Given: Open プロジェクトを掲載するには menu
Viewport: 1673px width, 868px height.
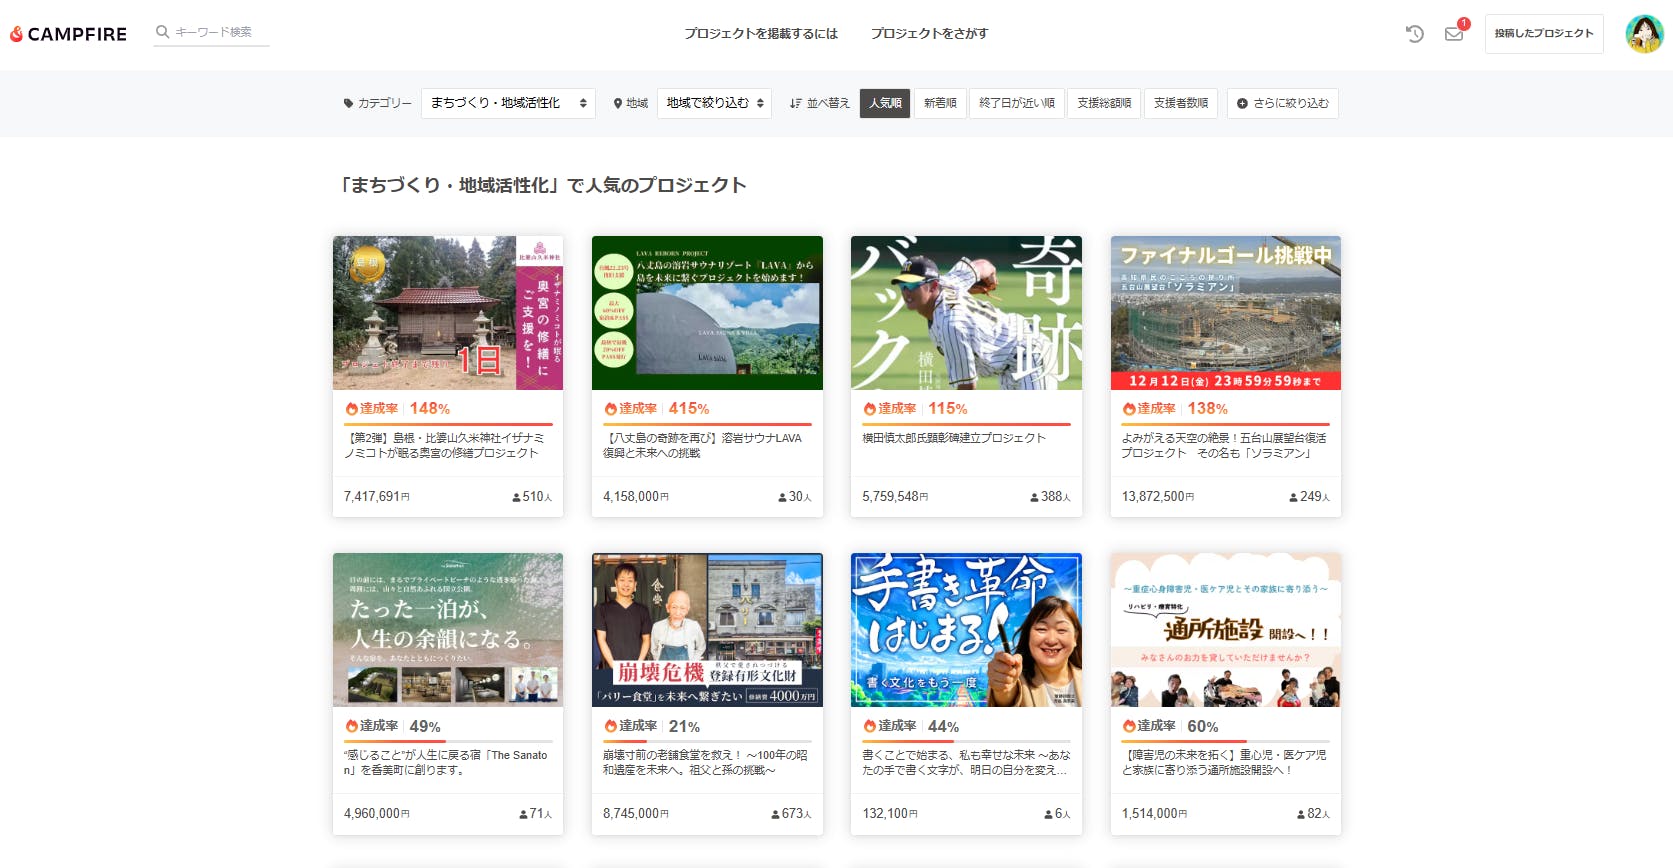Looking at the screenshot, I should [760, 34].
